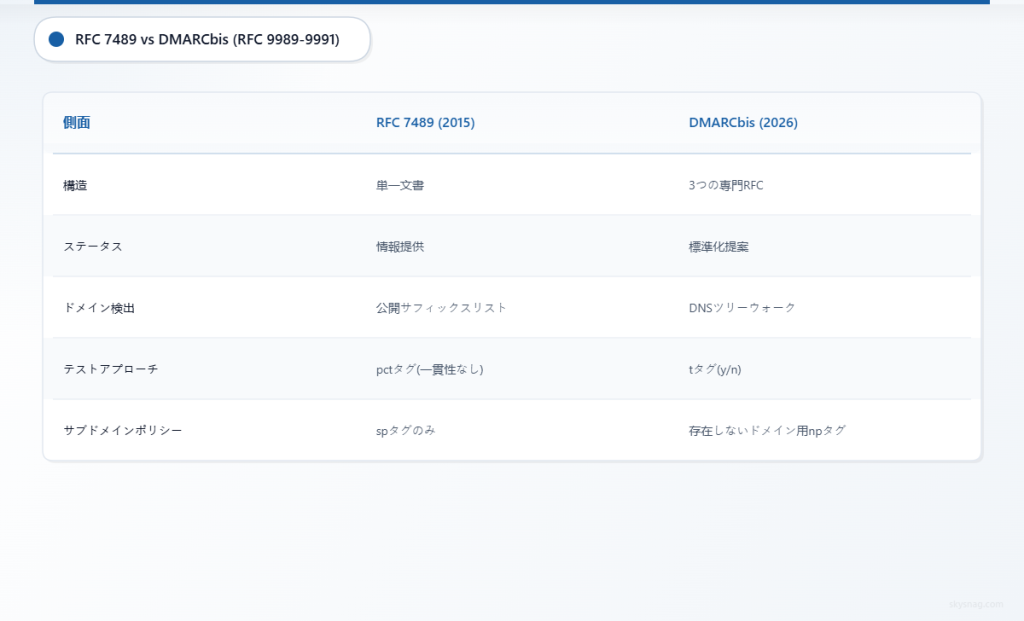The height and width of the screenshot is (621, 1024).
Task: Click the 情報提供 cell
Action: click(x=400, y=247)
